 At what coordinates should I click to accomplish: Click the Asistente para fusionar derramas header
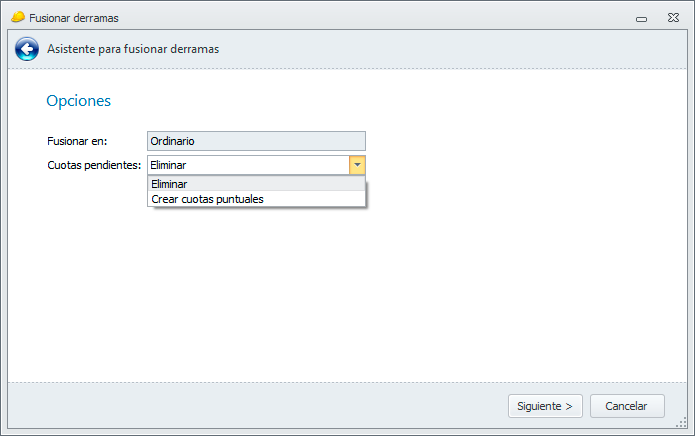click(x=133, y=49)
